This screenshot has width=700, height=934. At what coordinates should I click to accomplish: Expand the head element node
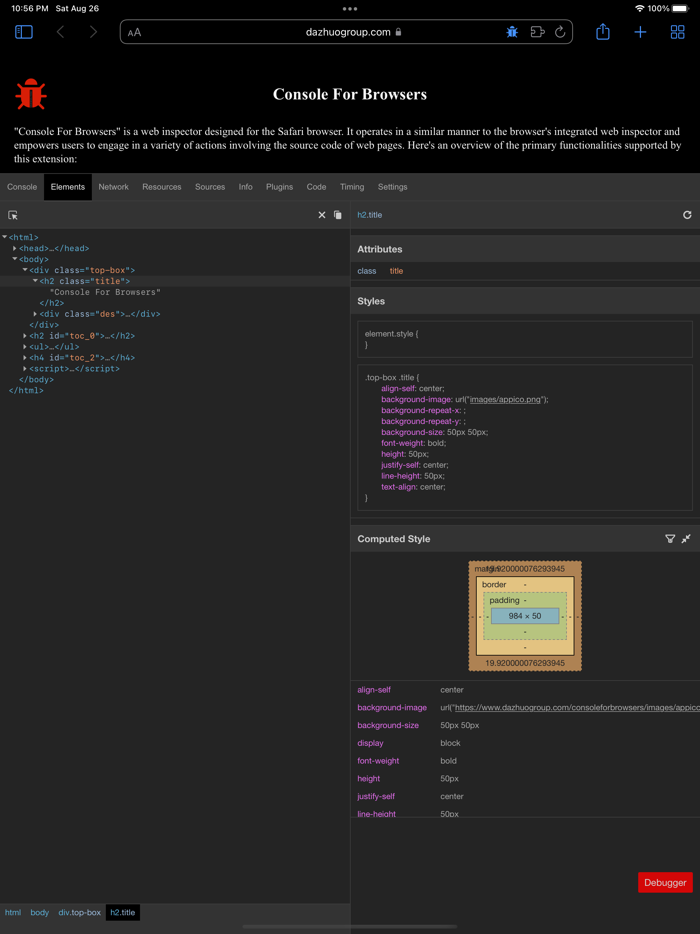[17, 247]
